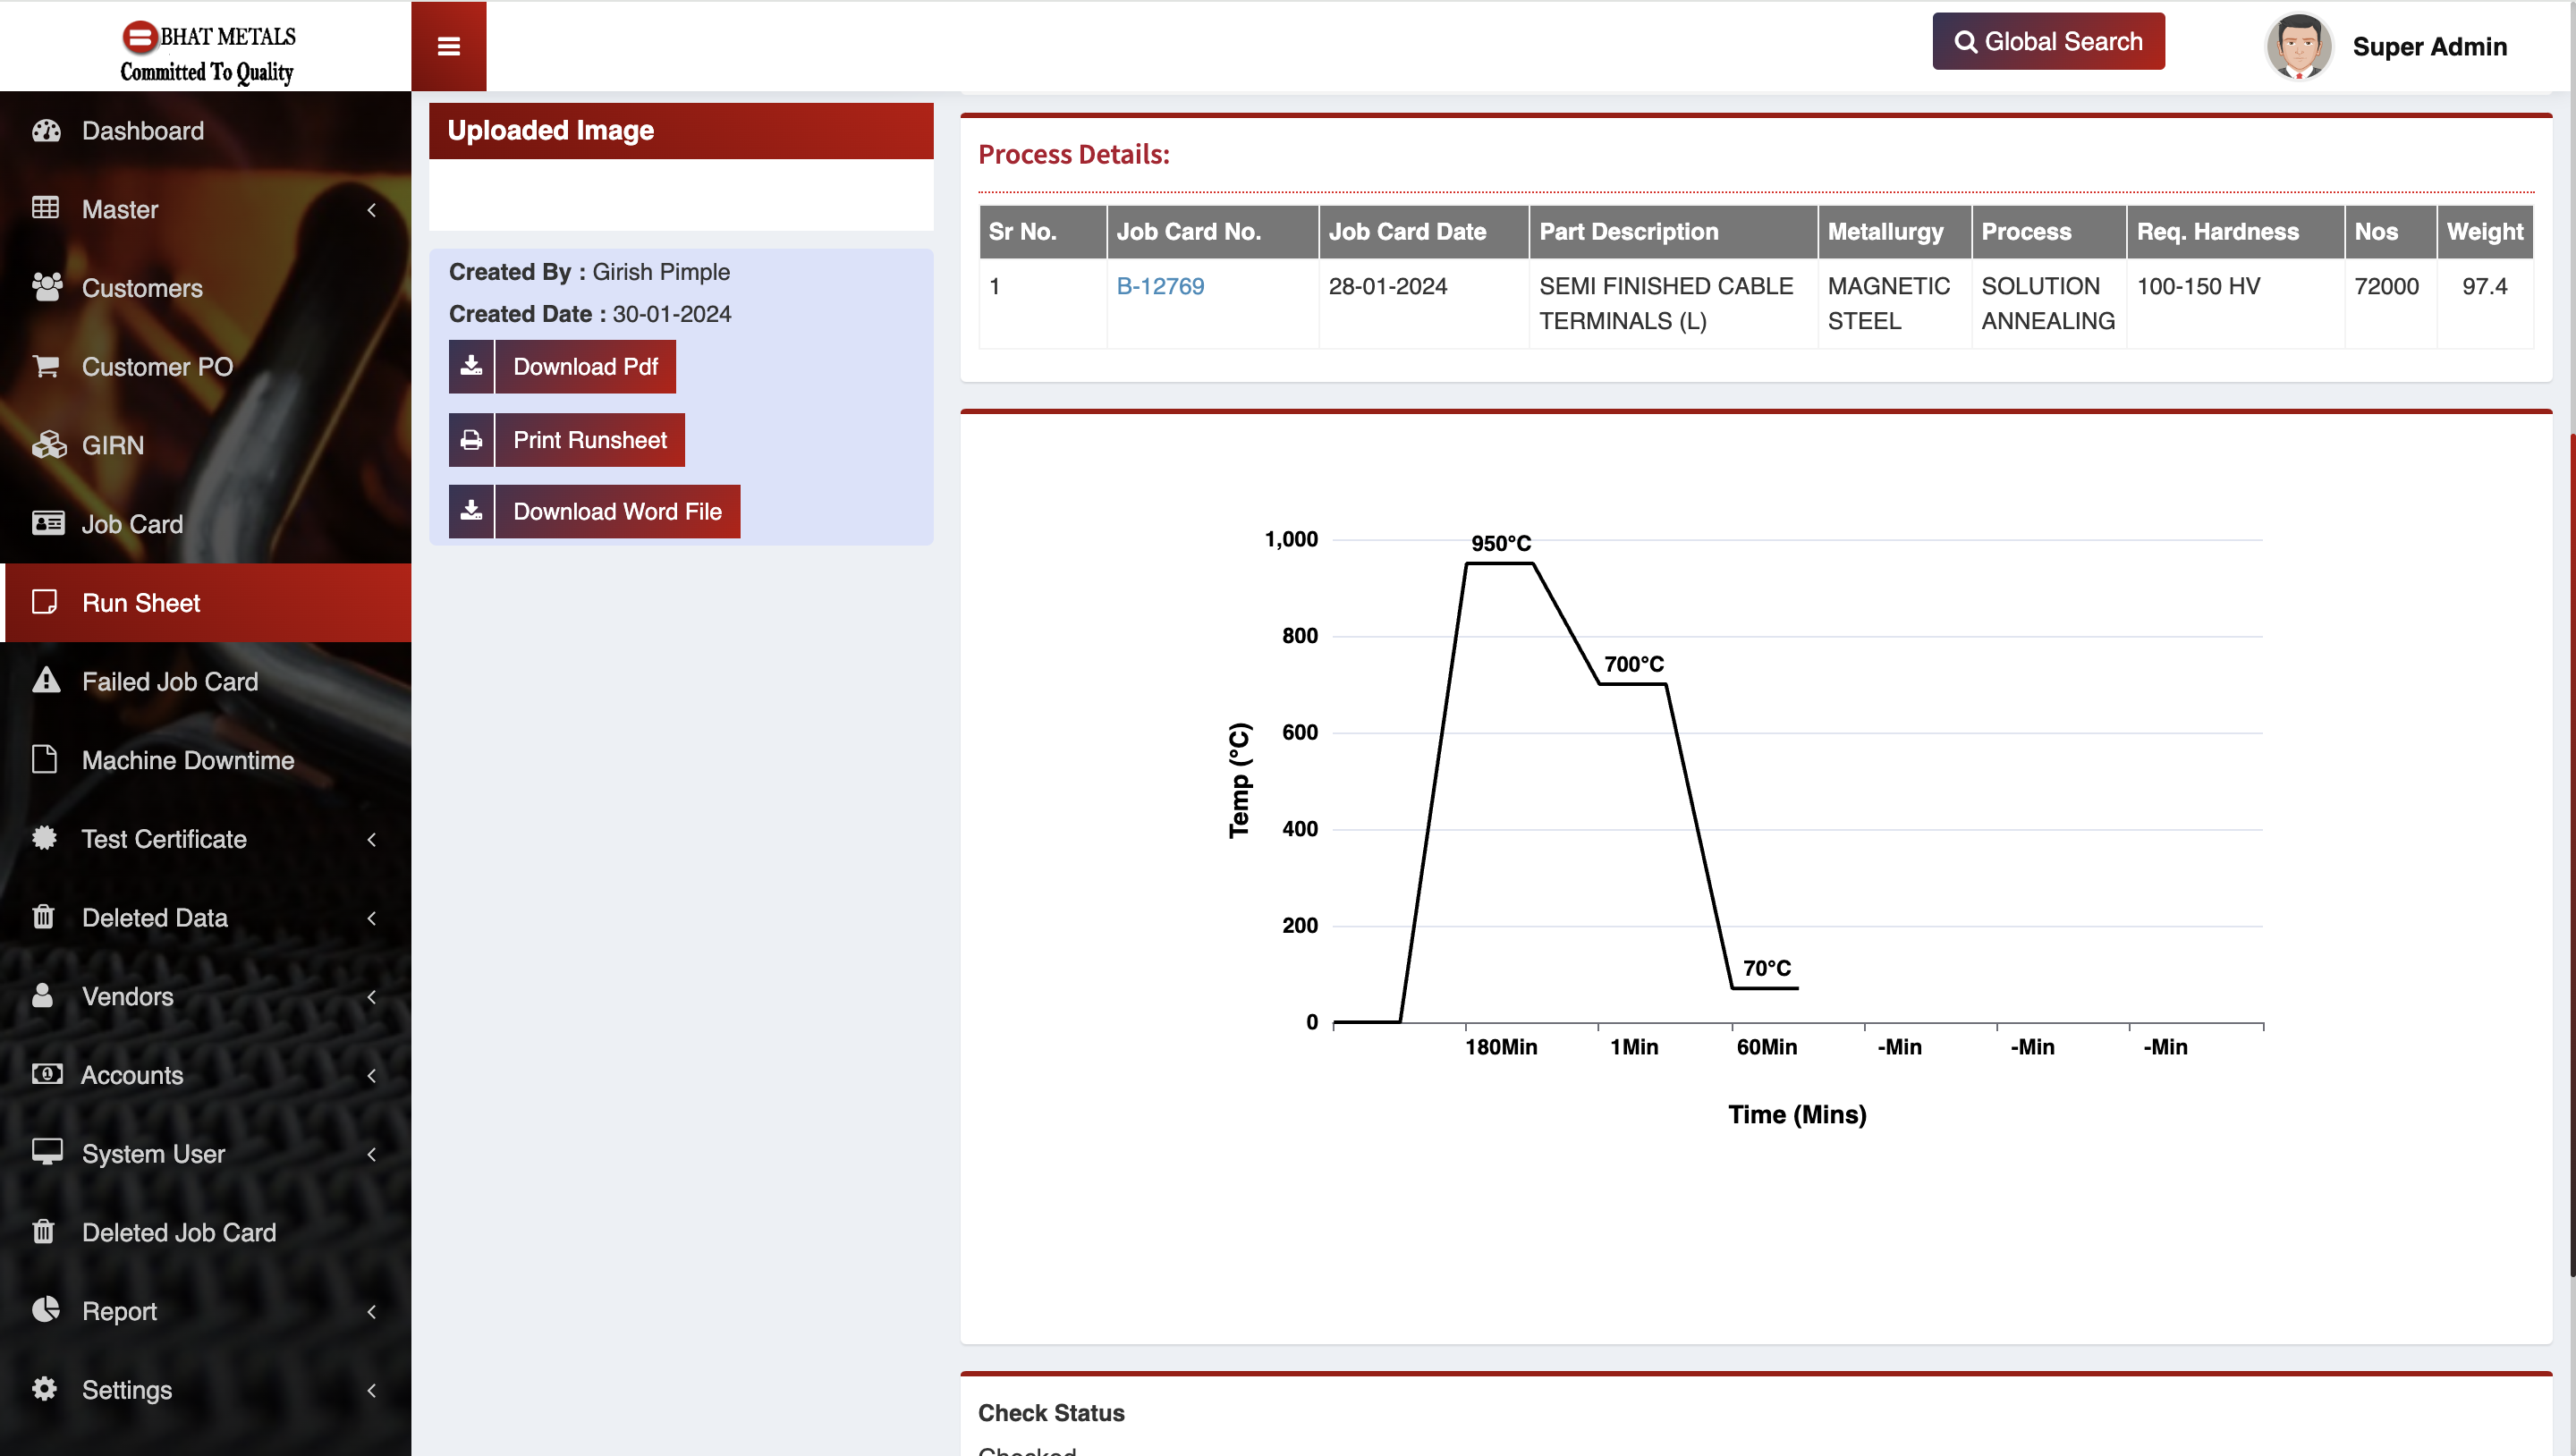This screenshot has width=2576, height=1456.
Task: Click download icon next to Download Pdf
Action: pos(471,366)
